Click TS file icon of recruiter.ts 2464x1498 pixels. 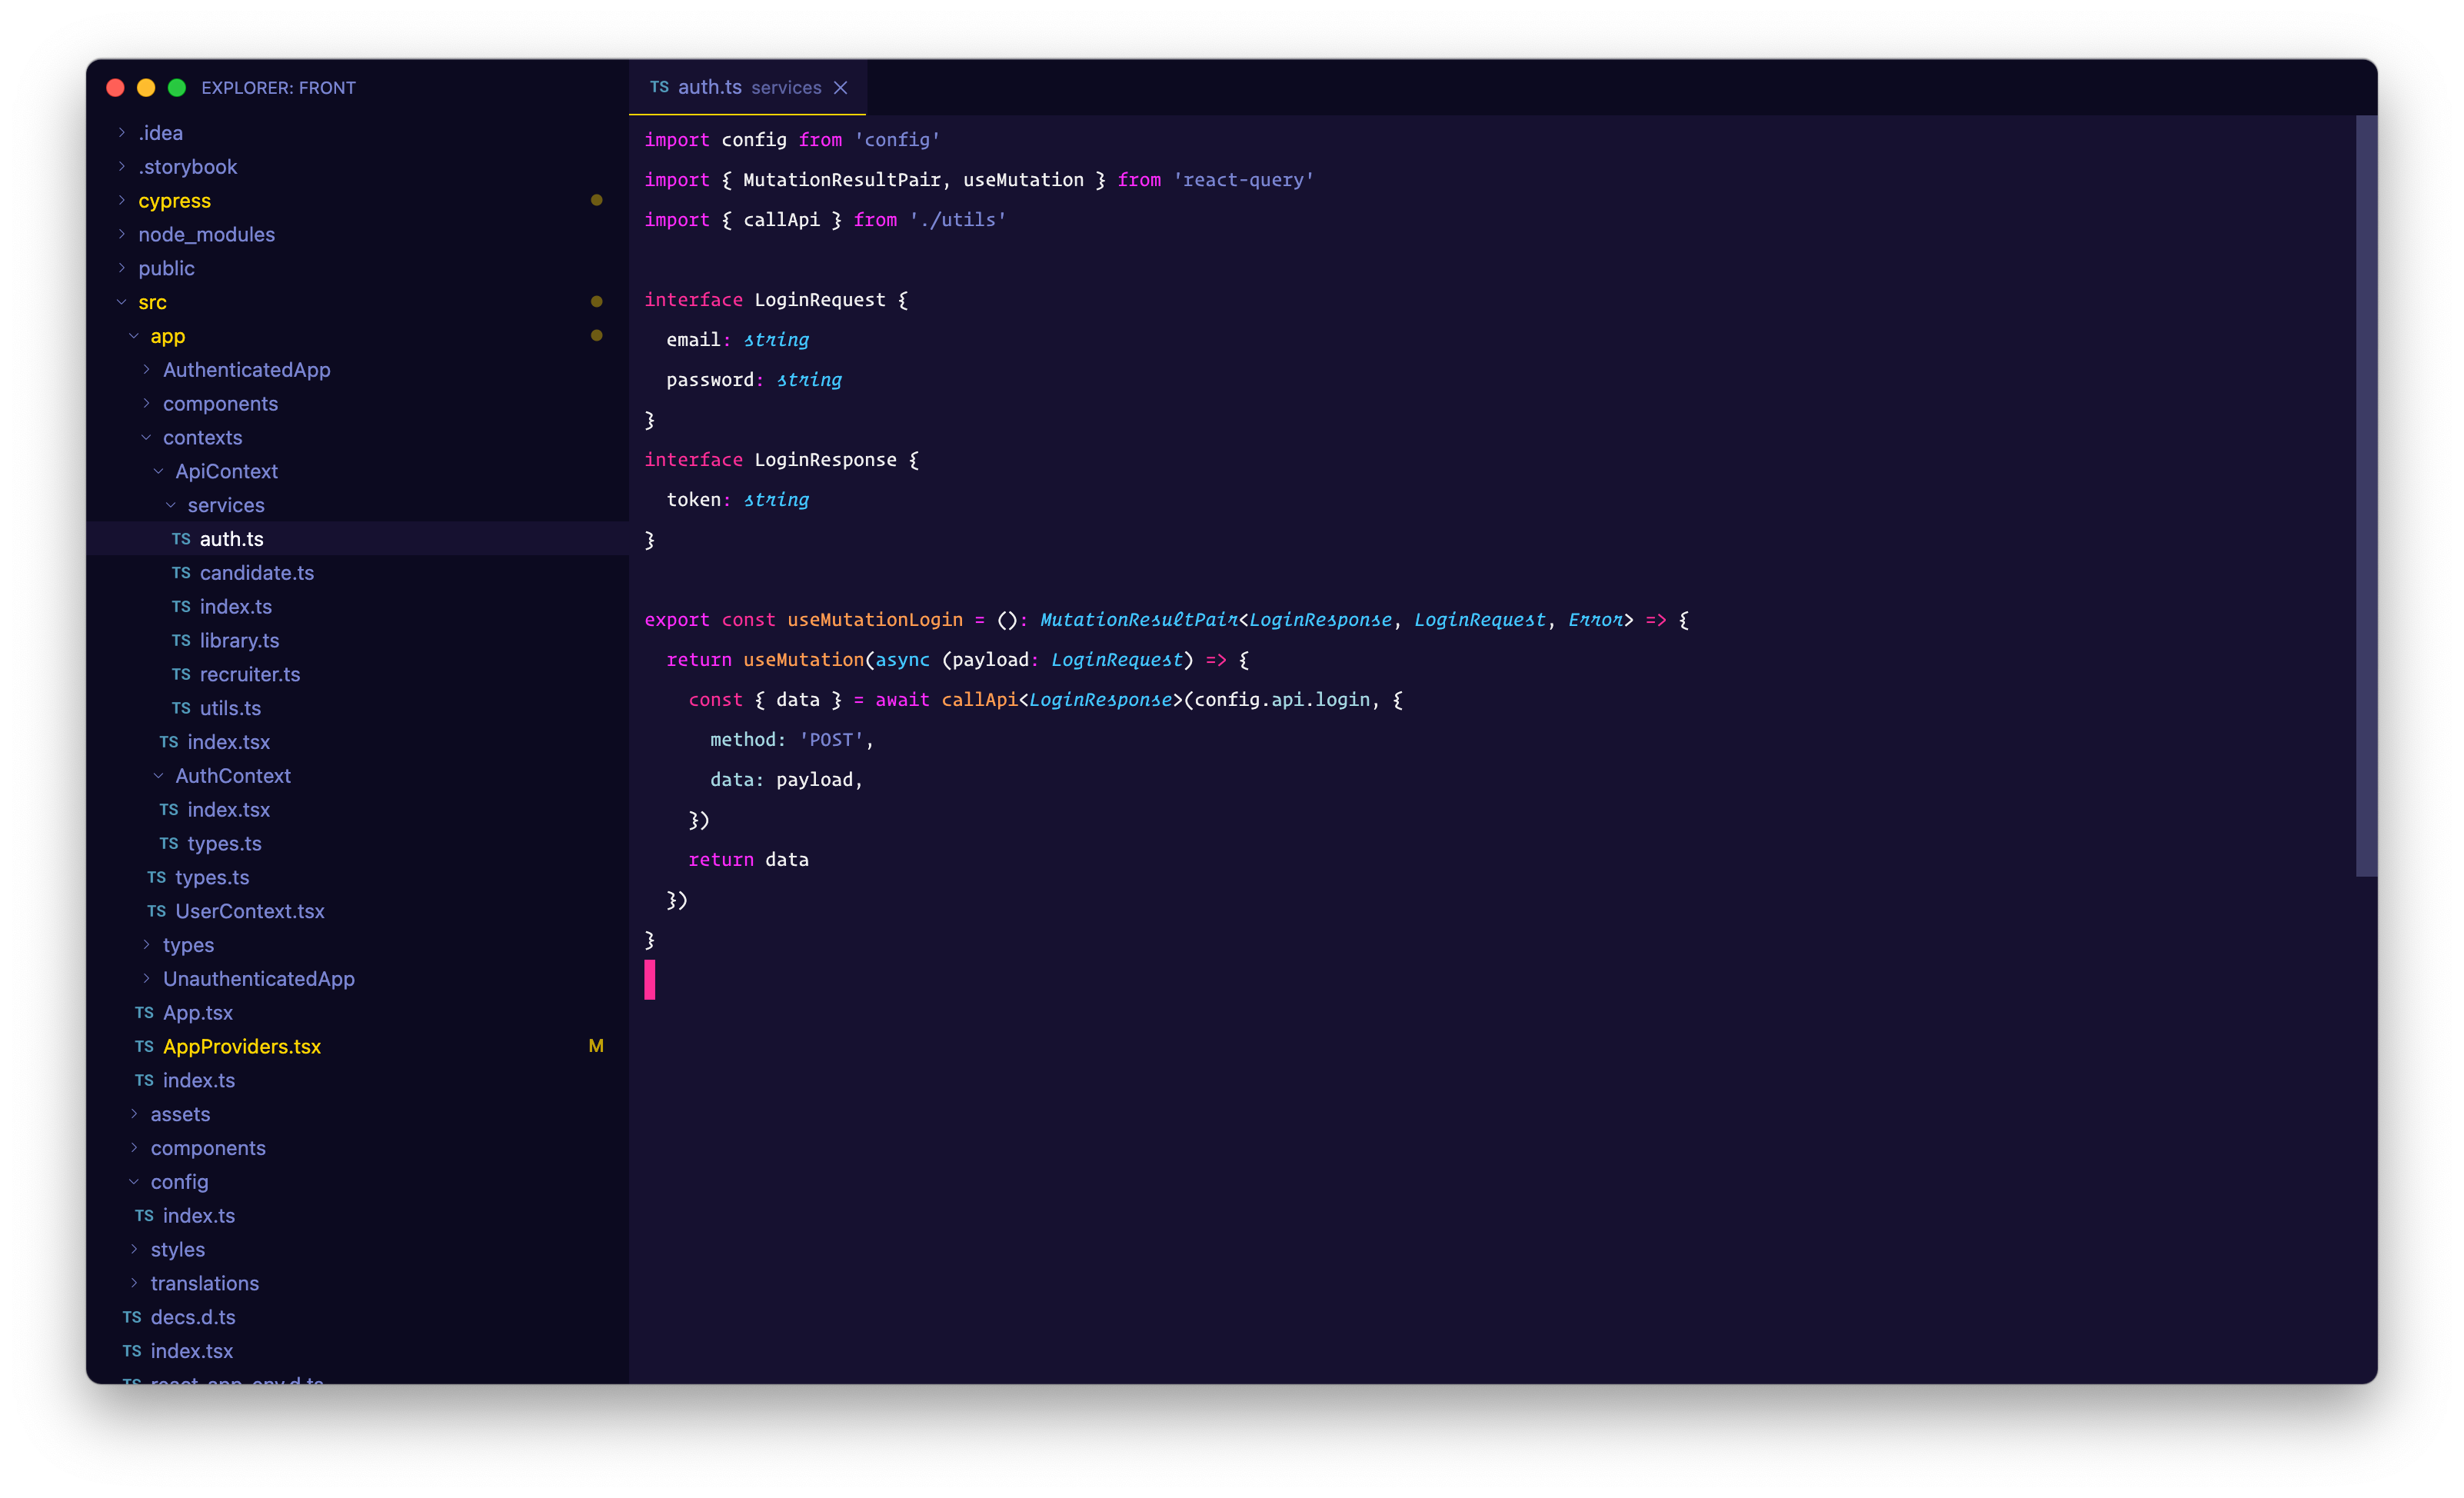181,674
